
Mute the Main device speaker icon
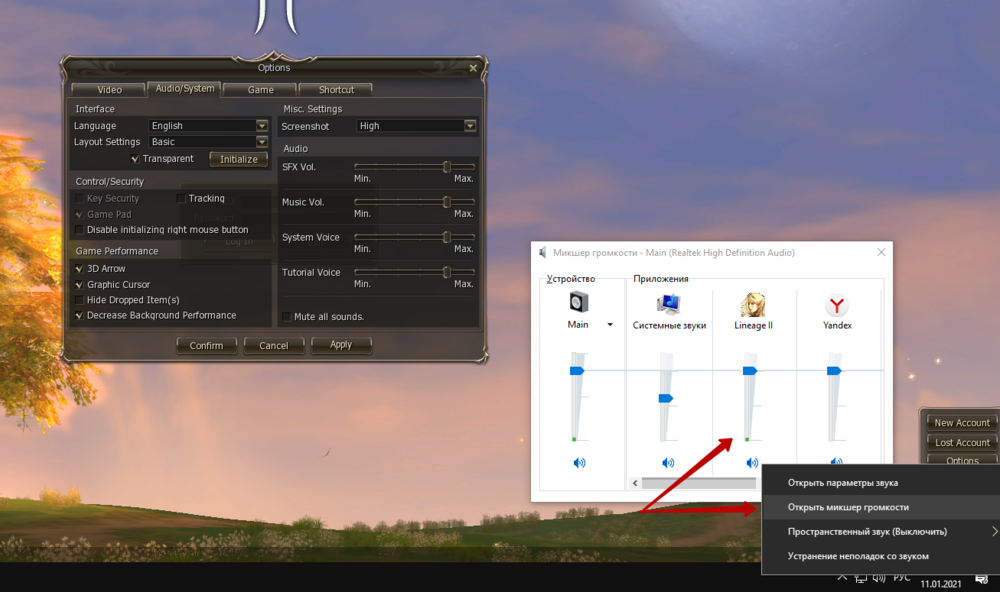[x=579, y=462]
